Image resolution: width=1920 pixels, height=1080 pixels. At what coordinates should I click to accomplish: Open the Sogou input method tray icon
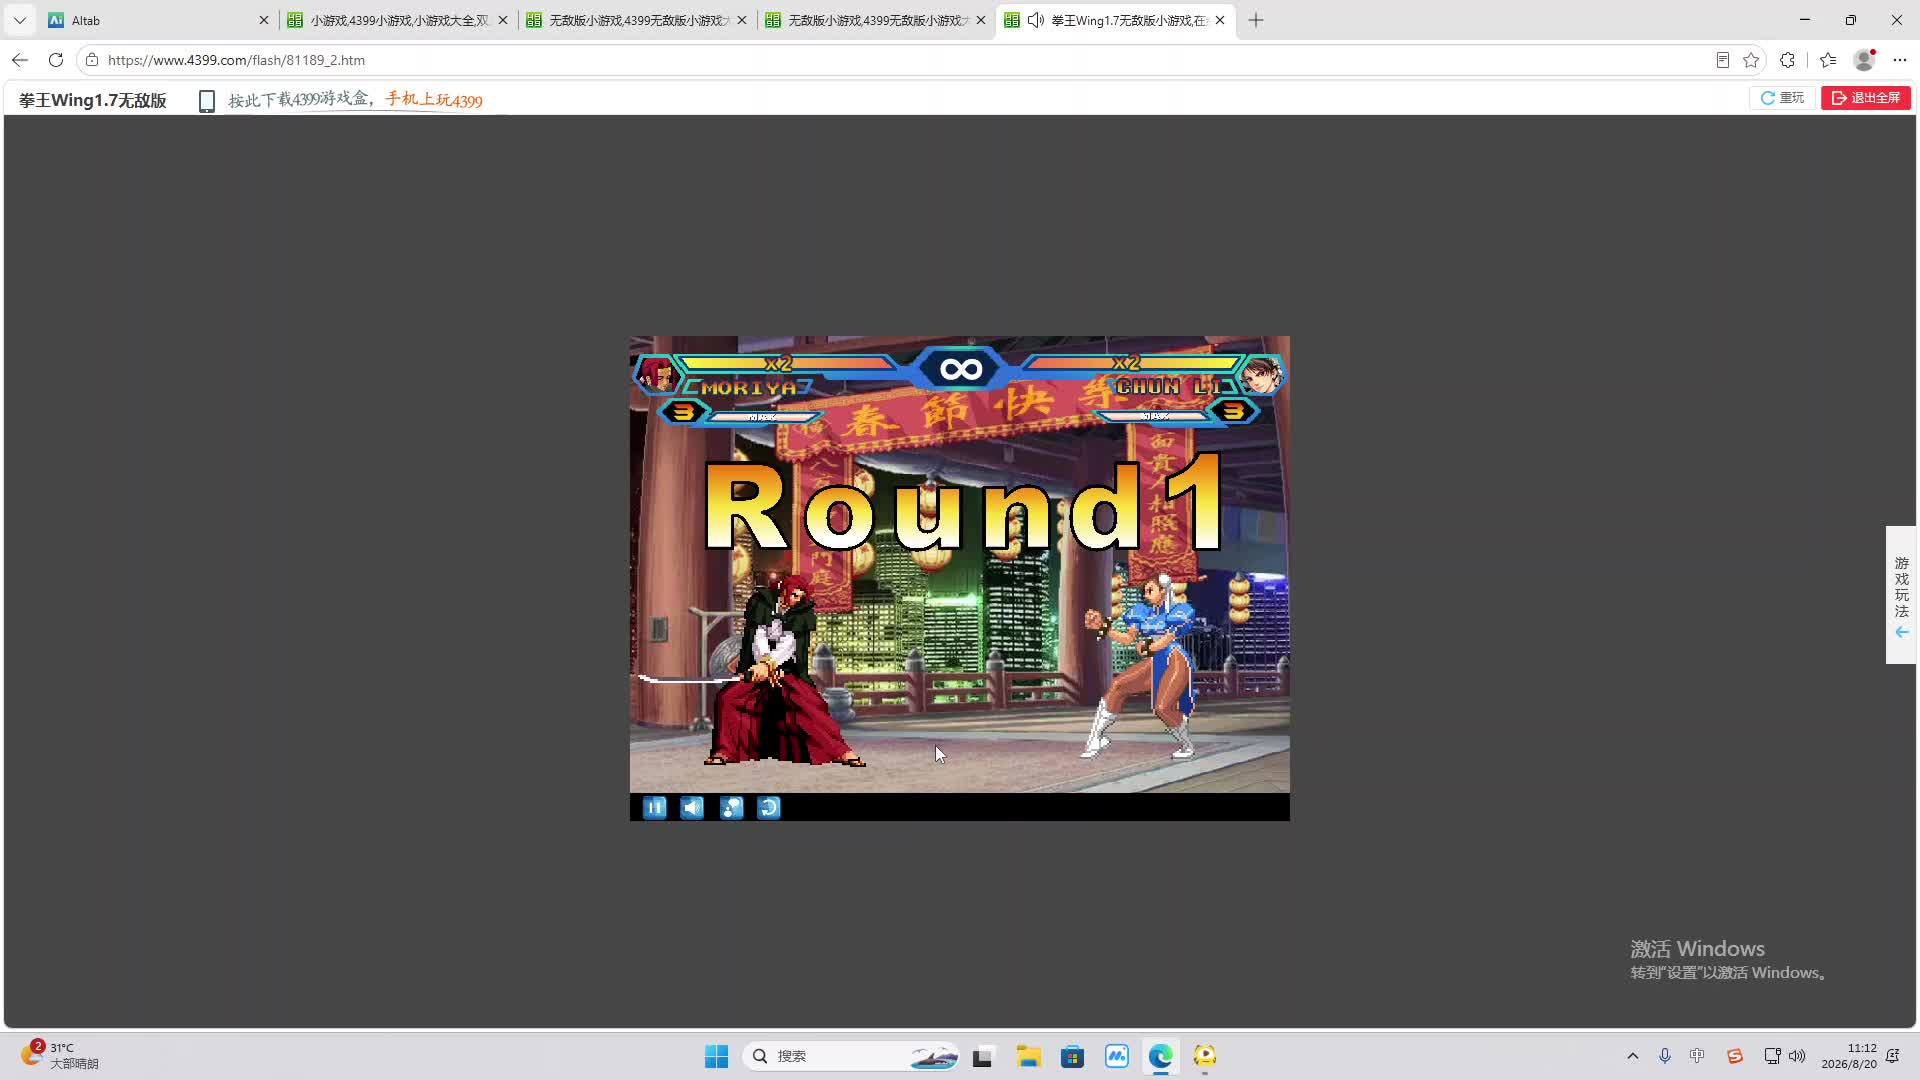point(1734,1056)
